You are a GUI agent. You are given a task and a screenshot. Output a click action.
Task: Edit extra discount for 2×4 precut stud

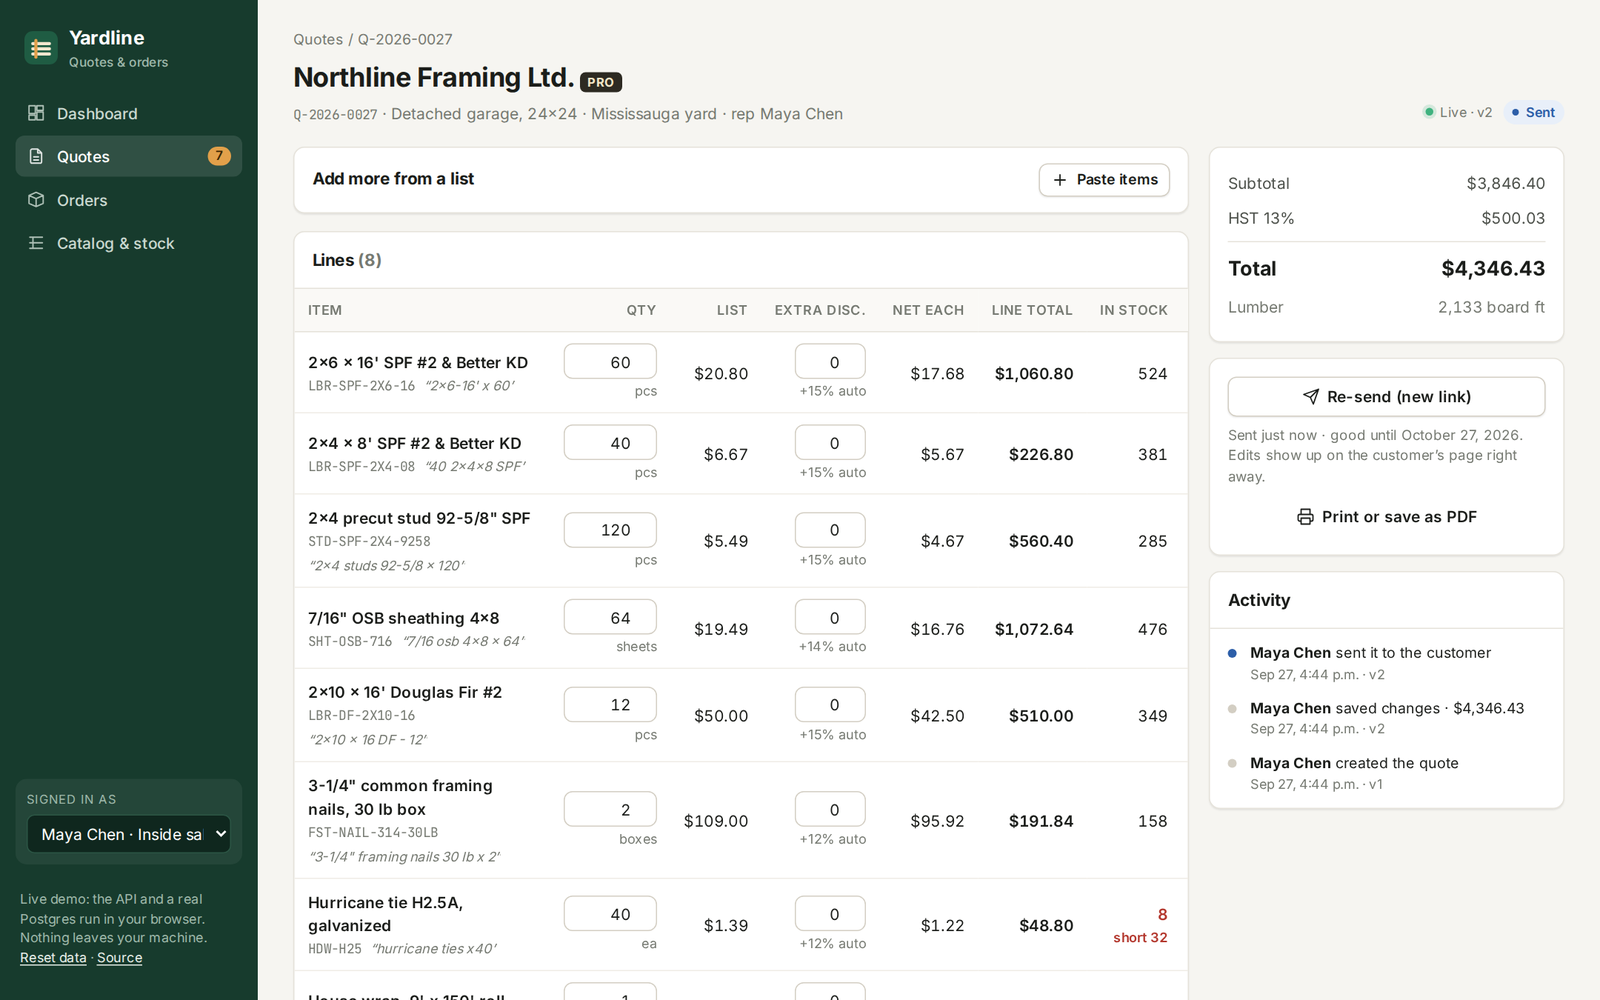coord(830,530)
